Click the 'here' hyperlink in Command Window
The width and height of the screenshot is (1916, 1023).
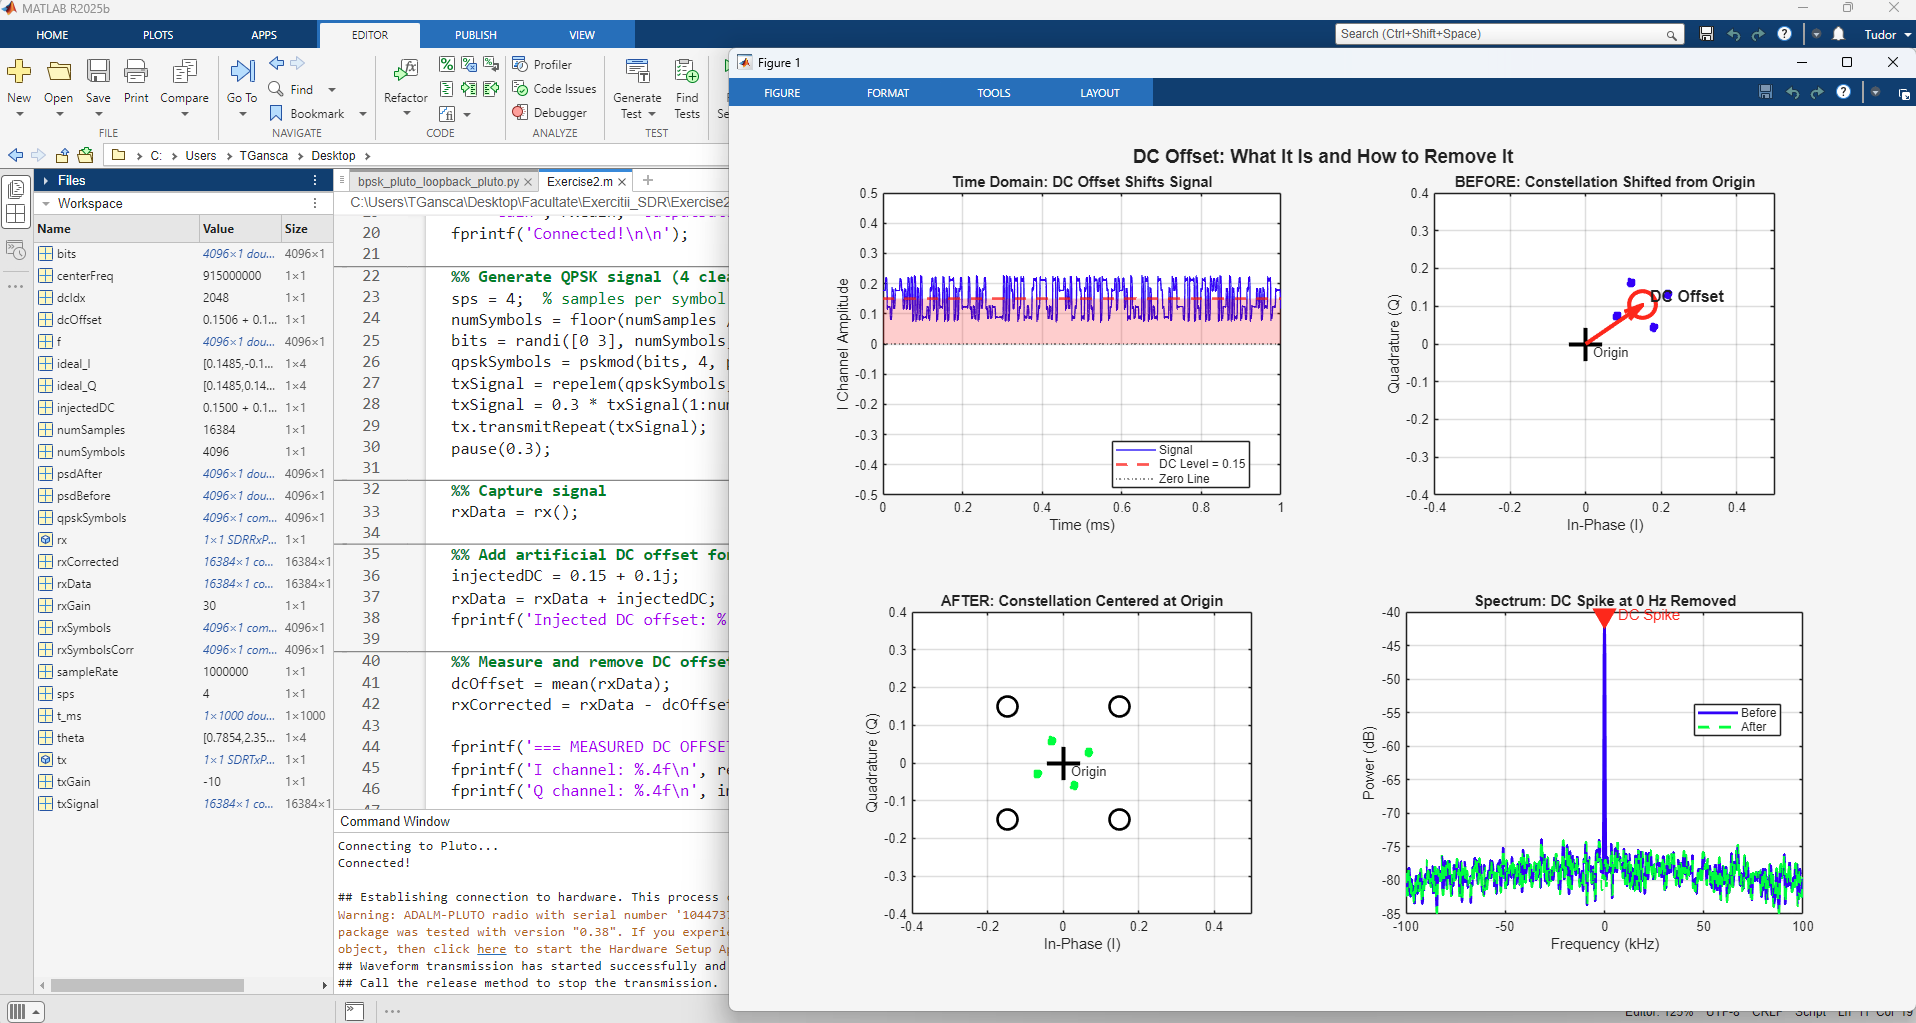(491, 948)
